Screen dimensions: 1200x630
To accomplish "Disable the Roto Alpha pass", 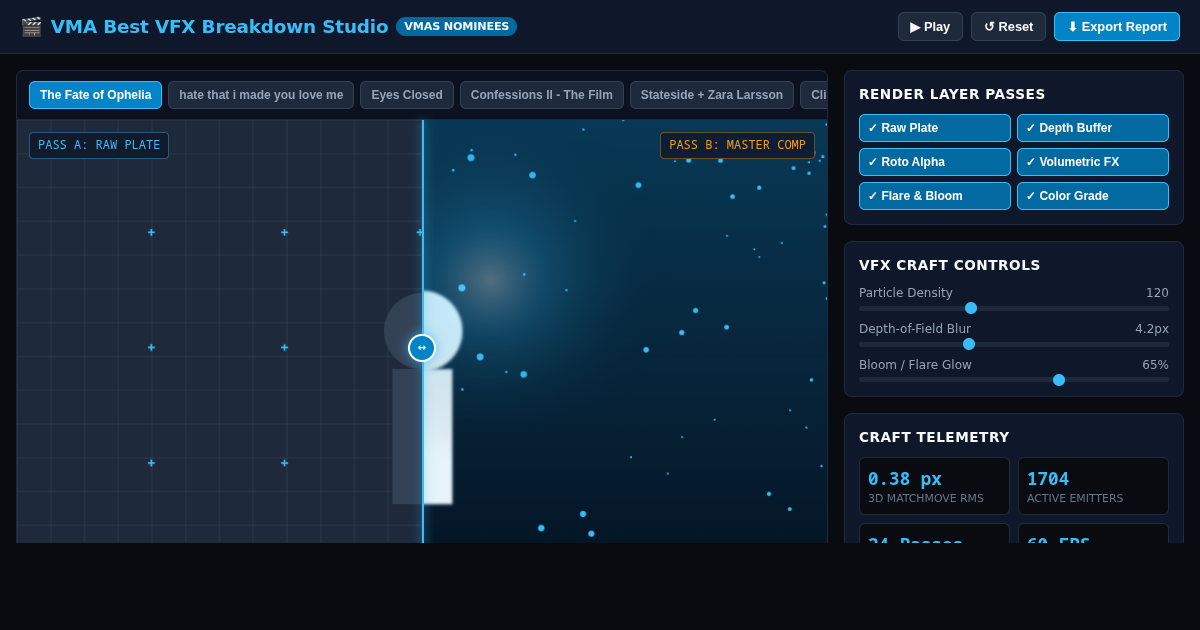I will click(935, 162).
